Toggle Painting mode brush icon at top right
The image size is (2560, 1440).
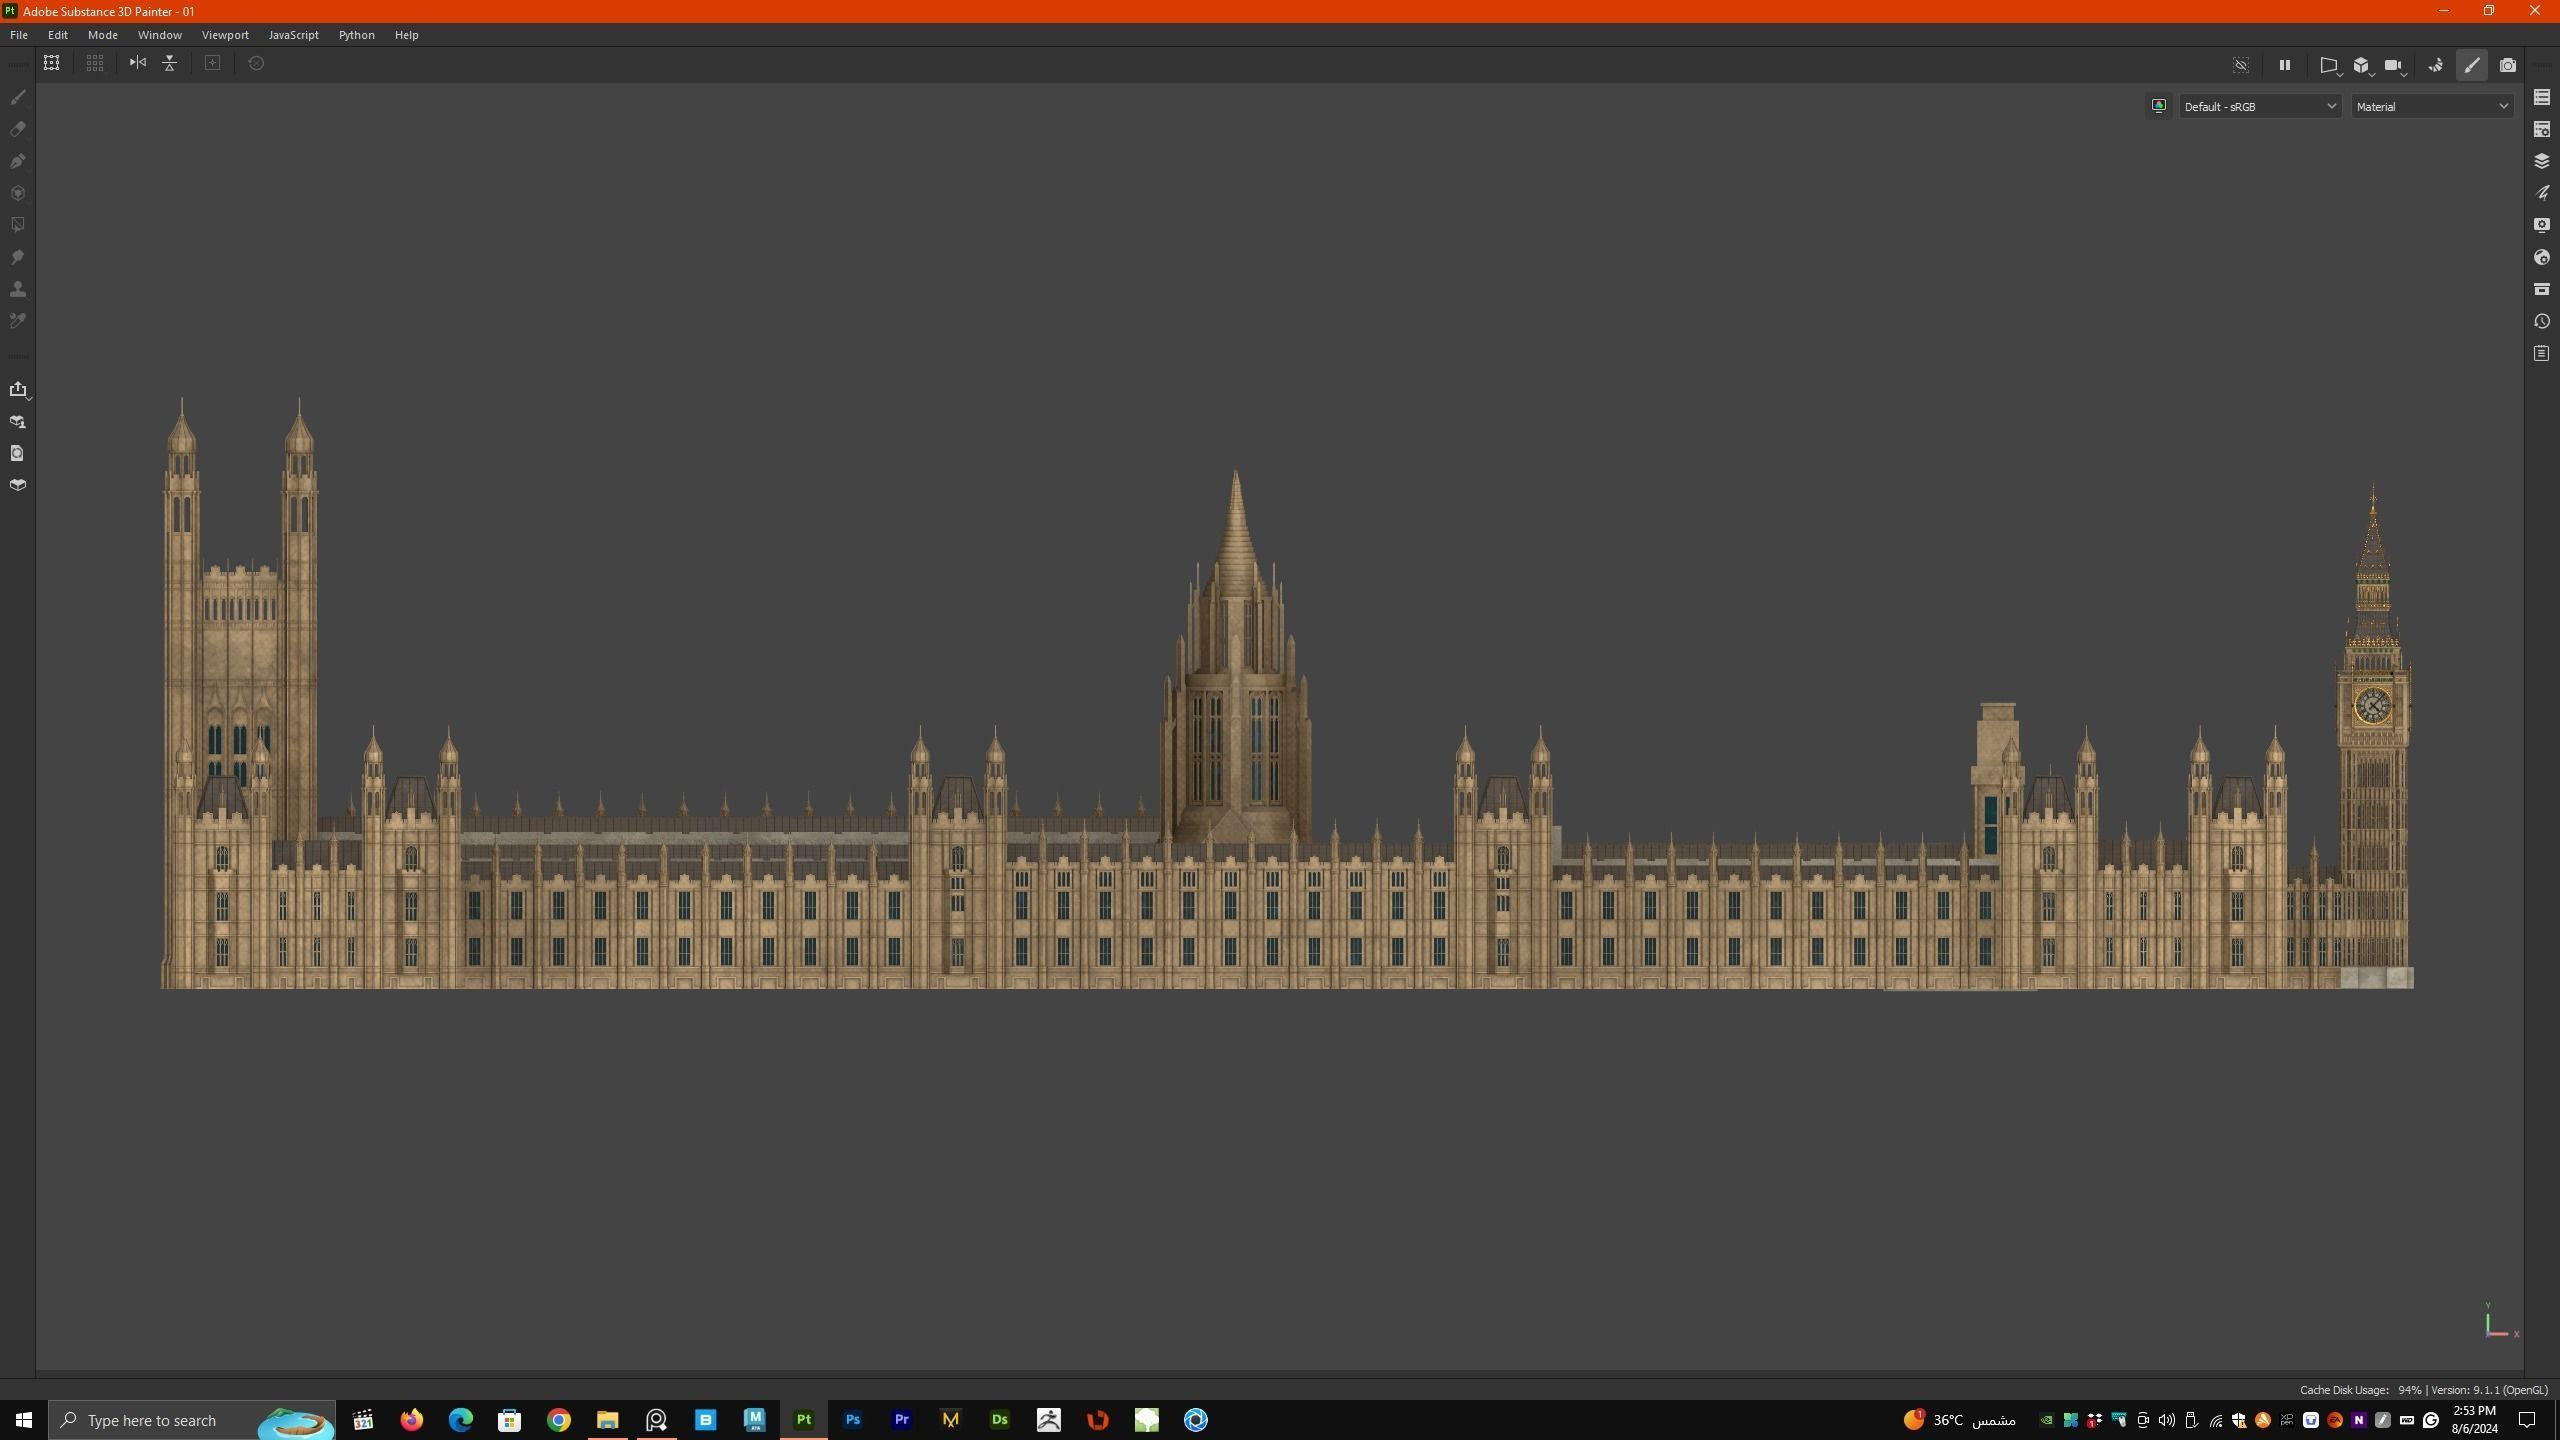(2472, 65)
